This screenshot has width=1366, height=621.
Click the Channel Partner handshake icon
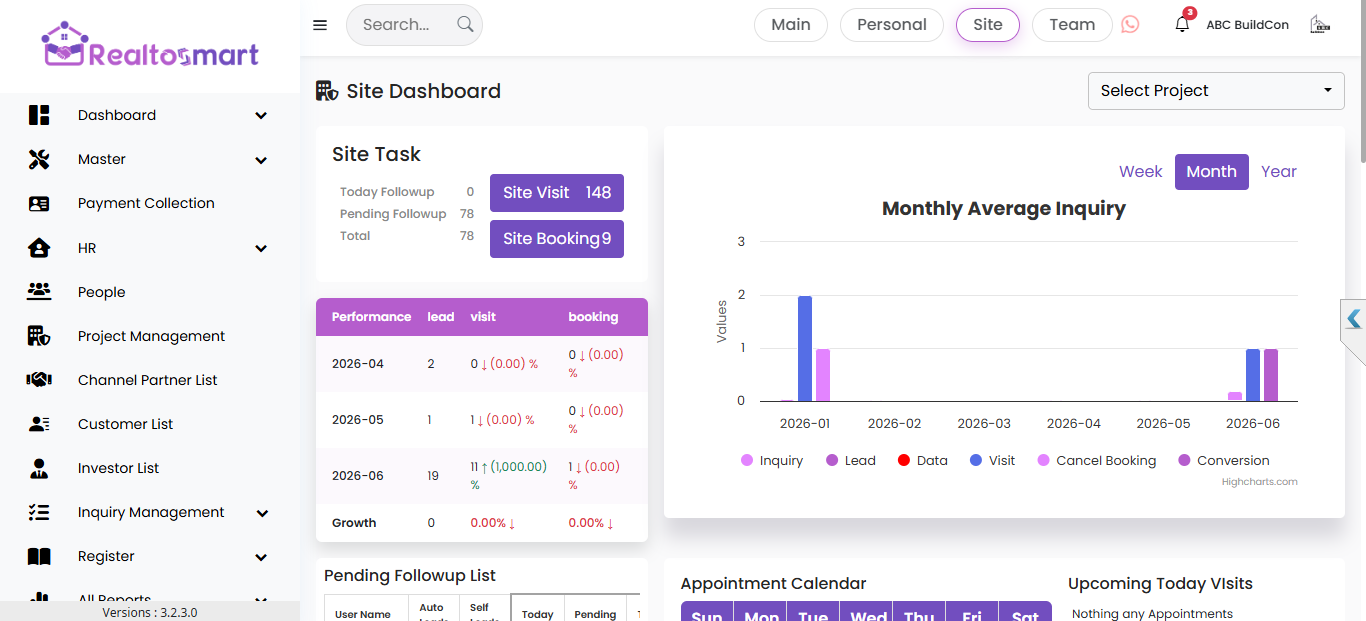point(39,380)
